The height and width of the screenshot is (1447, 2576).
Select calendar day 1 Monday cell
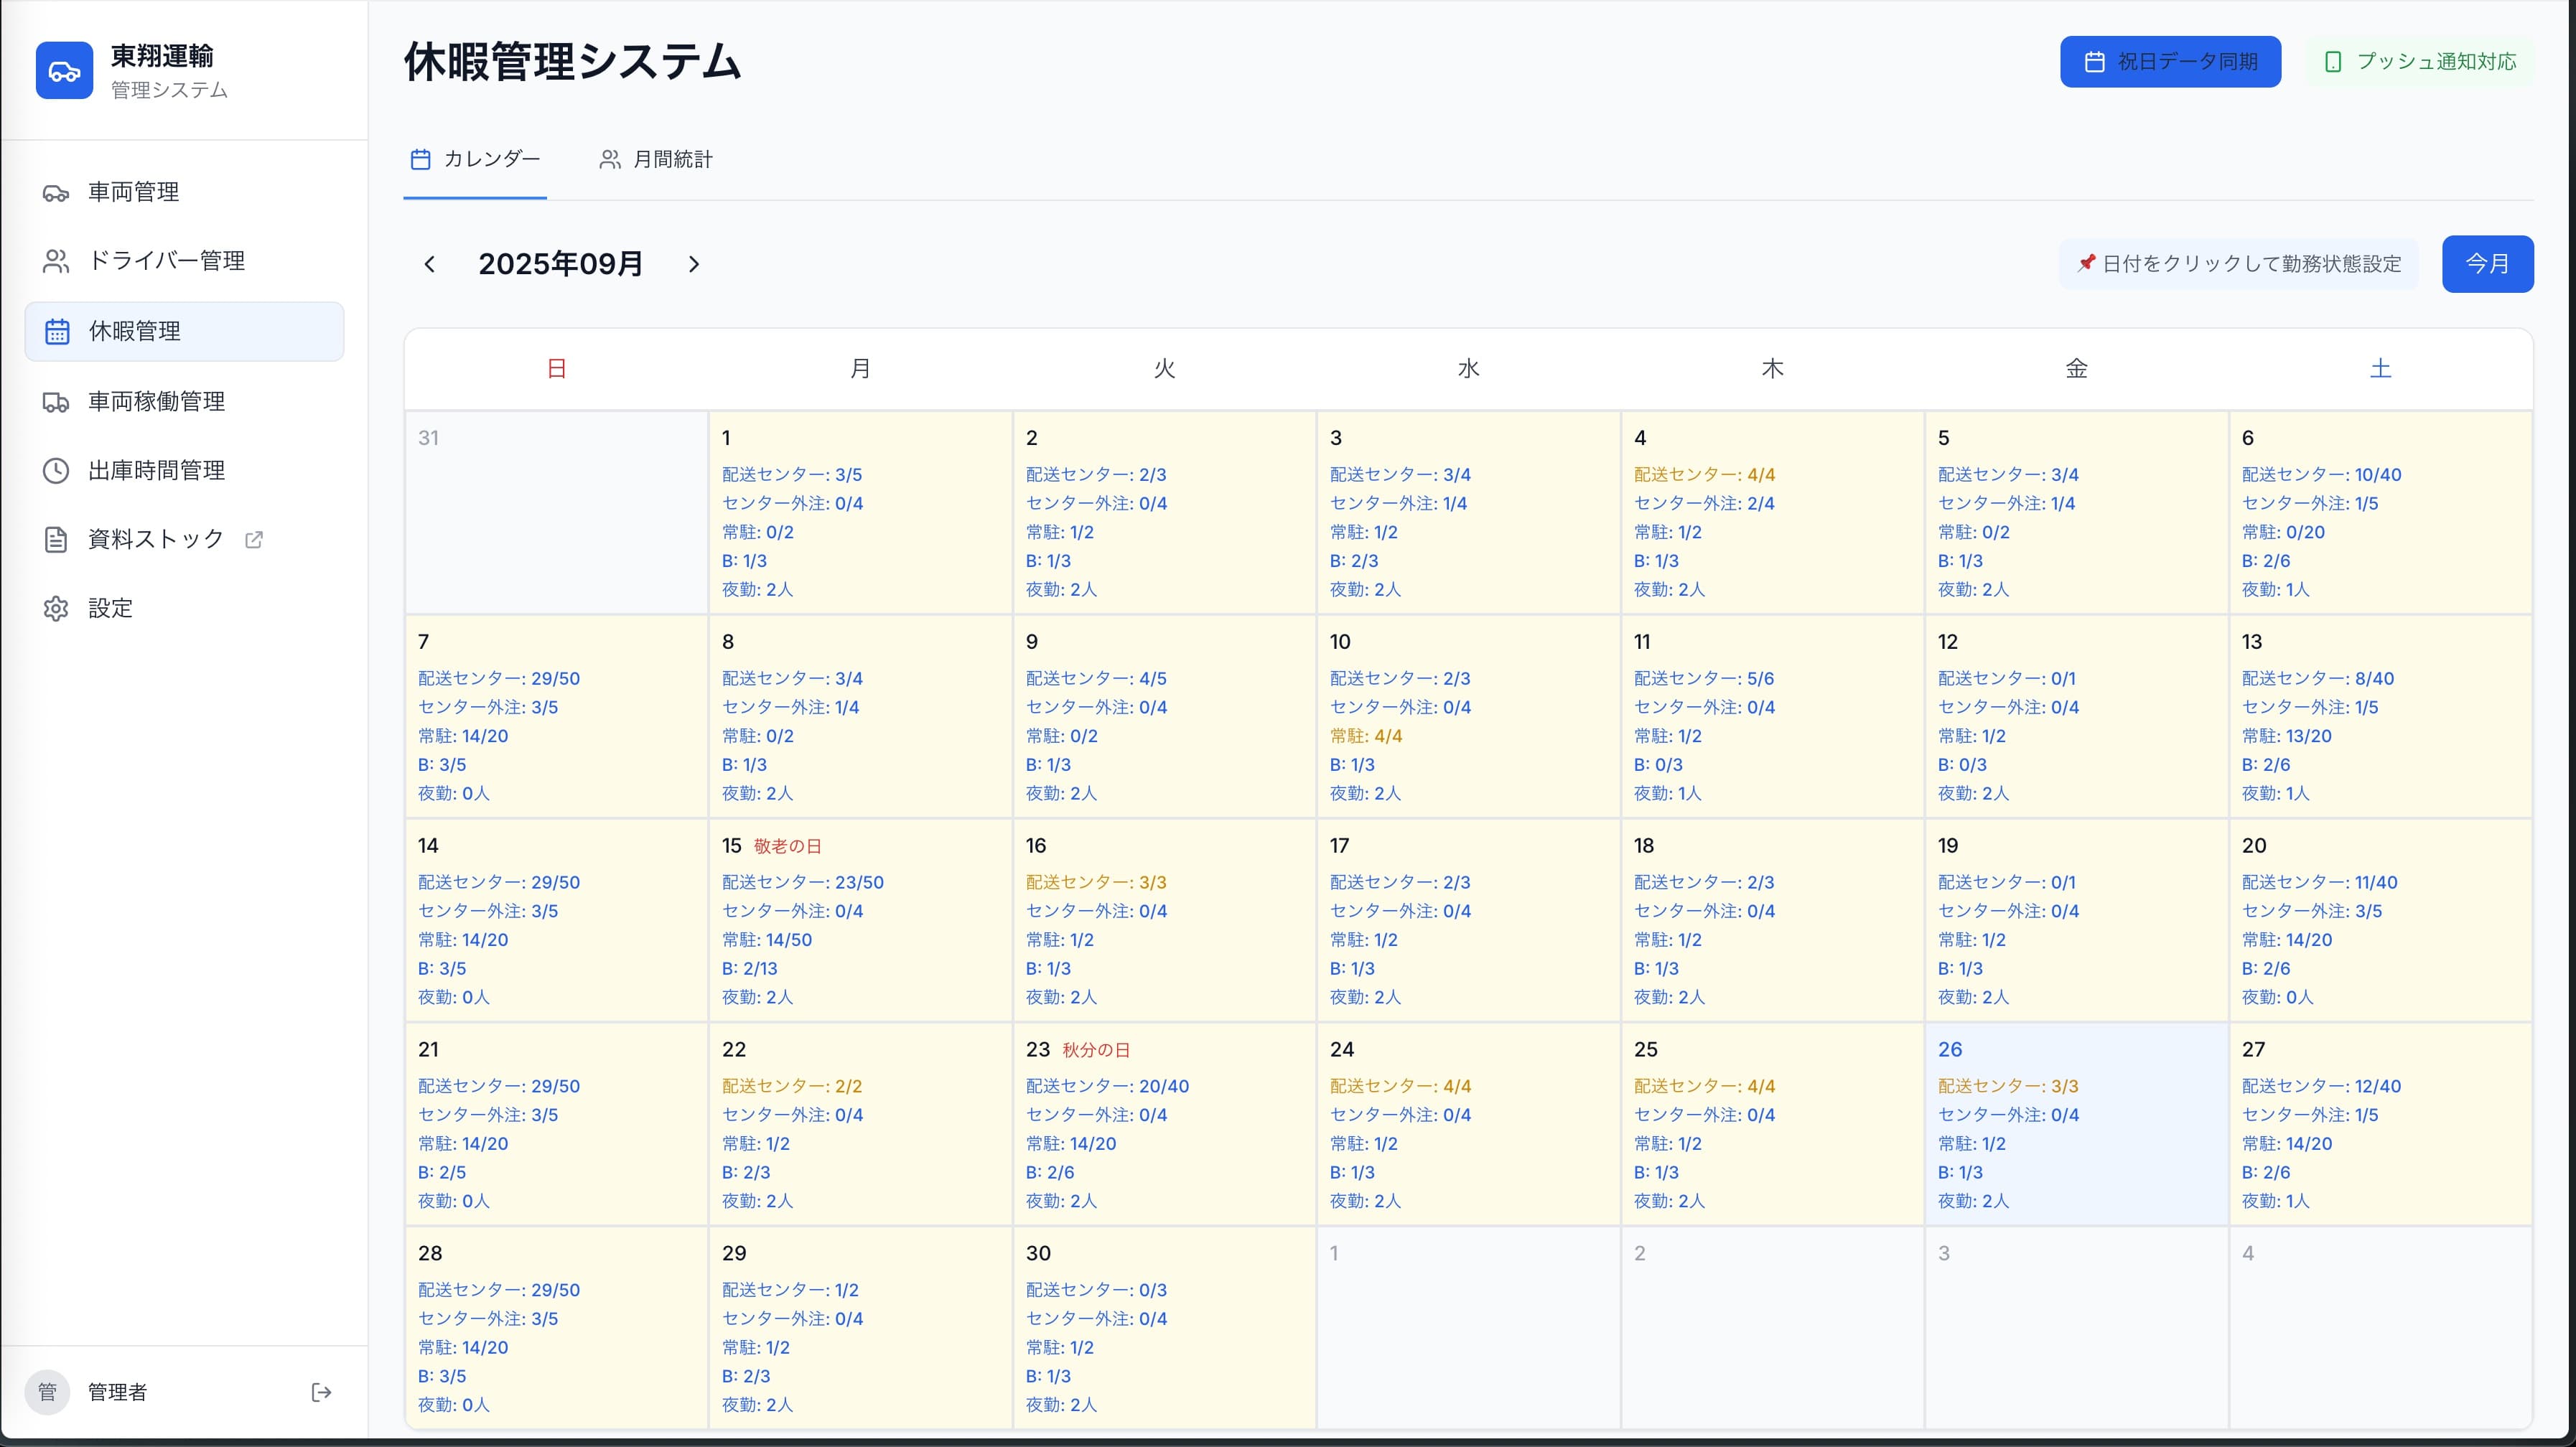click(860, 512)
